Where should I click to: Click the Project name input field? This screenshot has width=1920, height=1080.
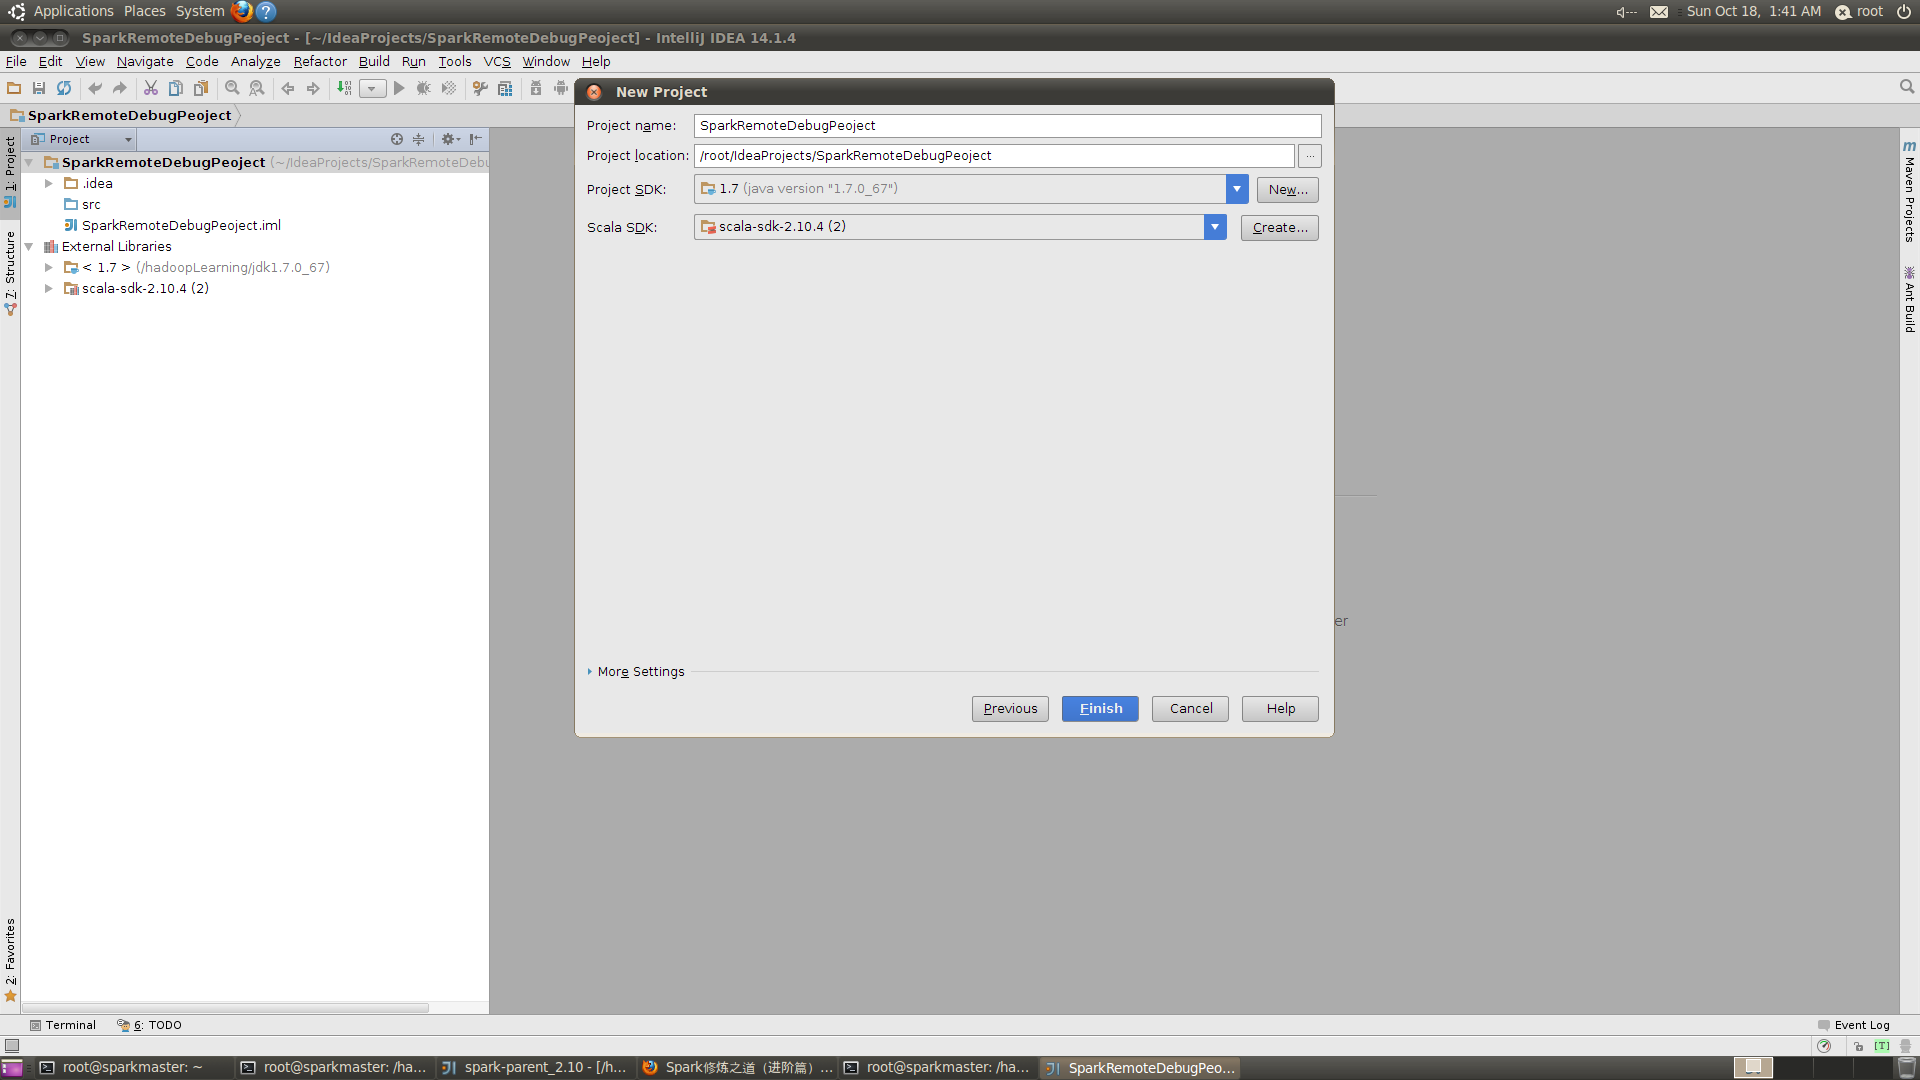pos(1007,125)
